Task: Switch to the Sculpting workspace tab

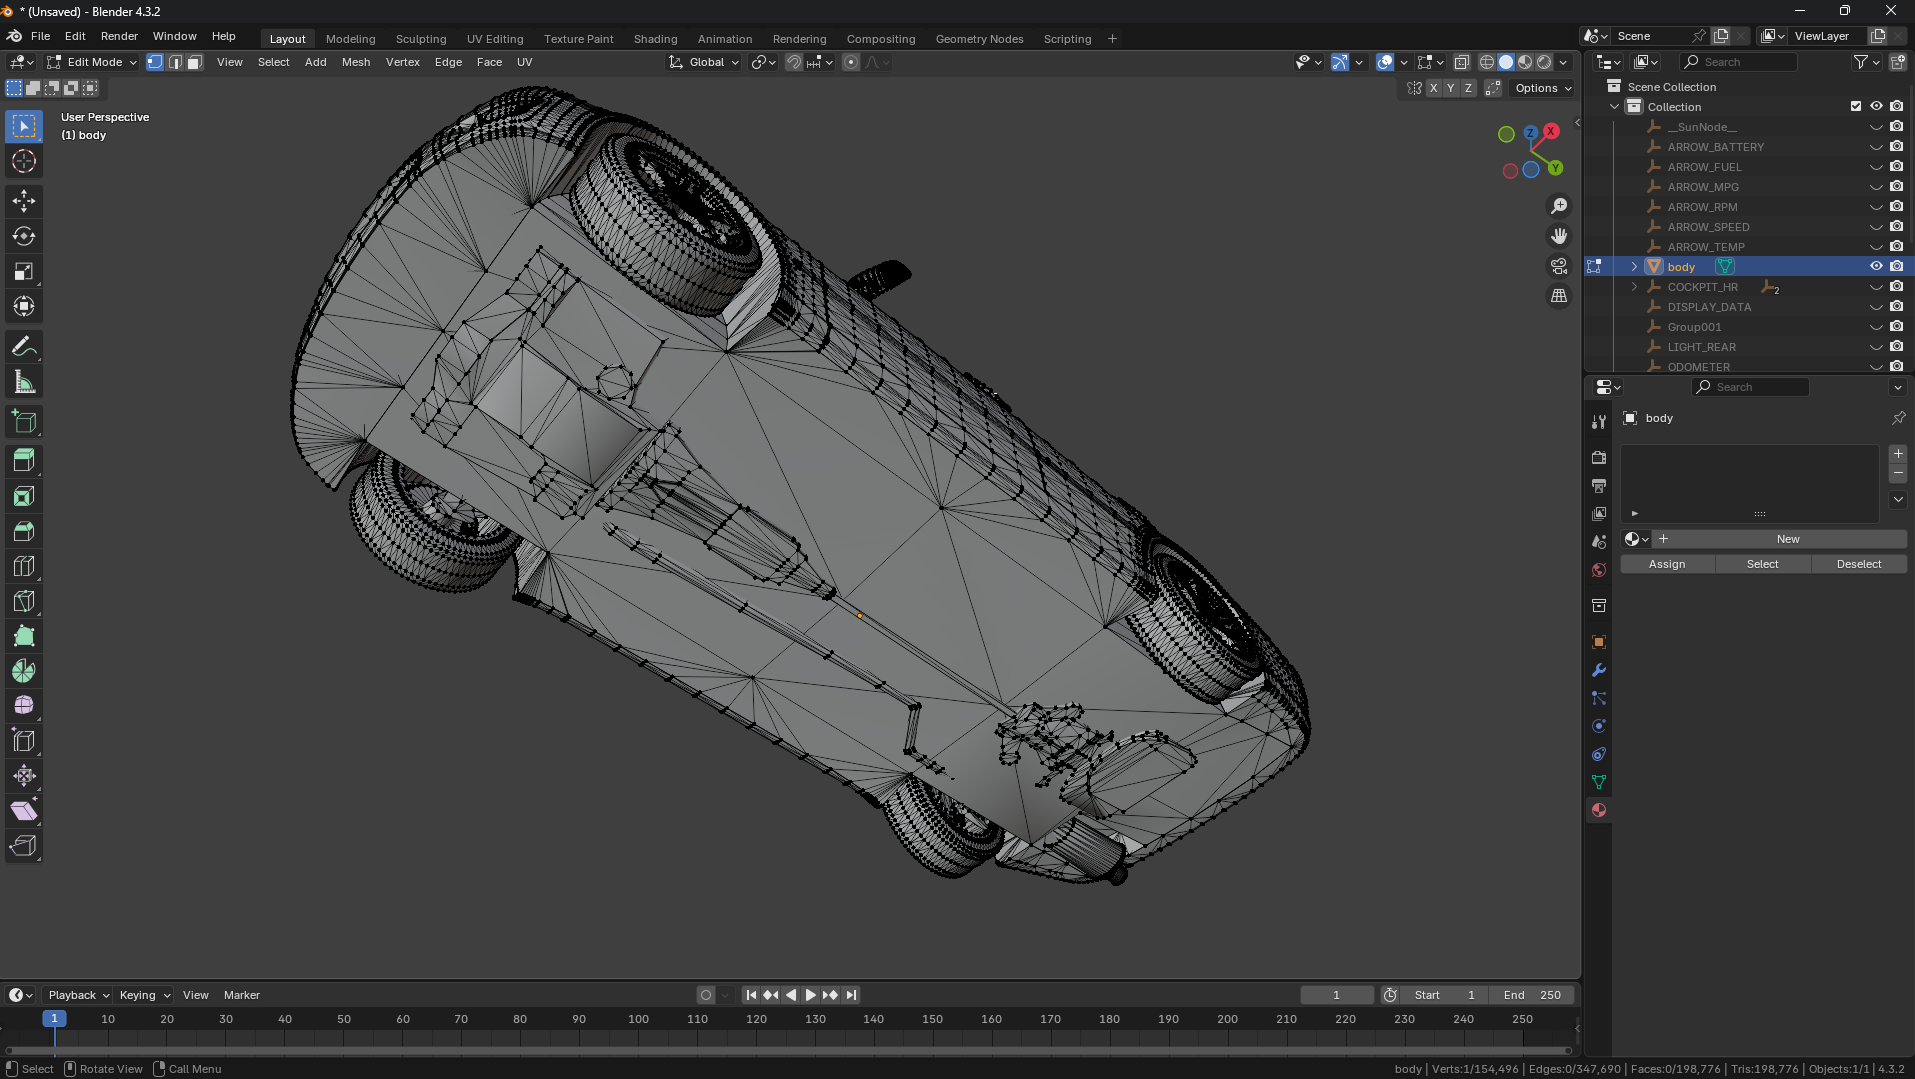Action: 420,39
